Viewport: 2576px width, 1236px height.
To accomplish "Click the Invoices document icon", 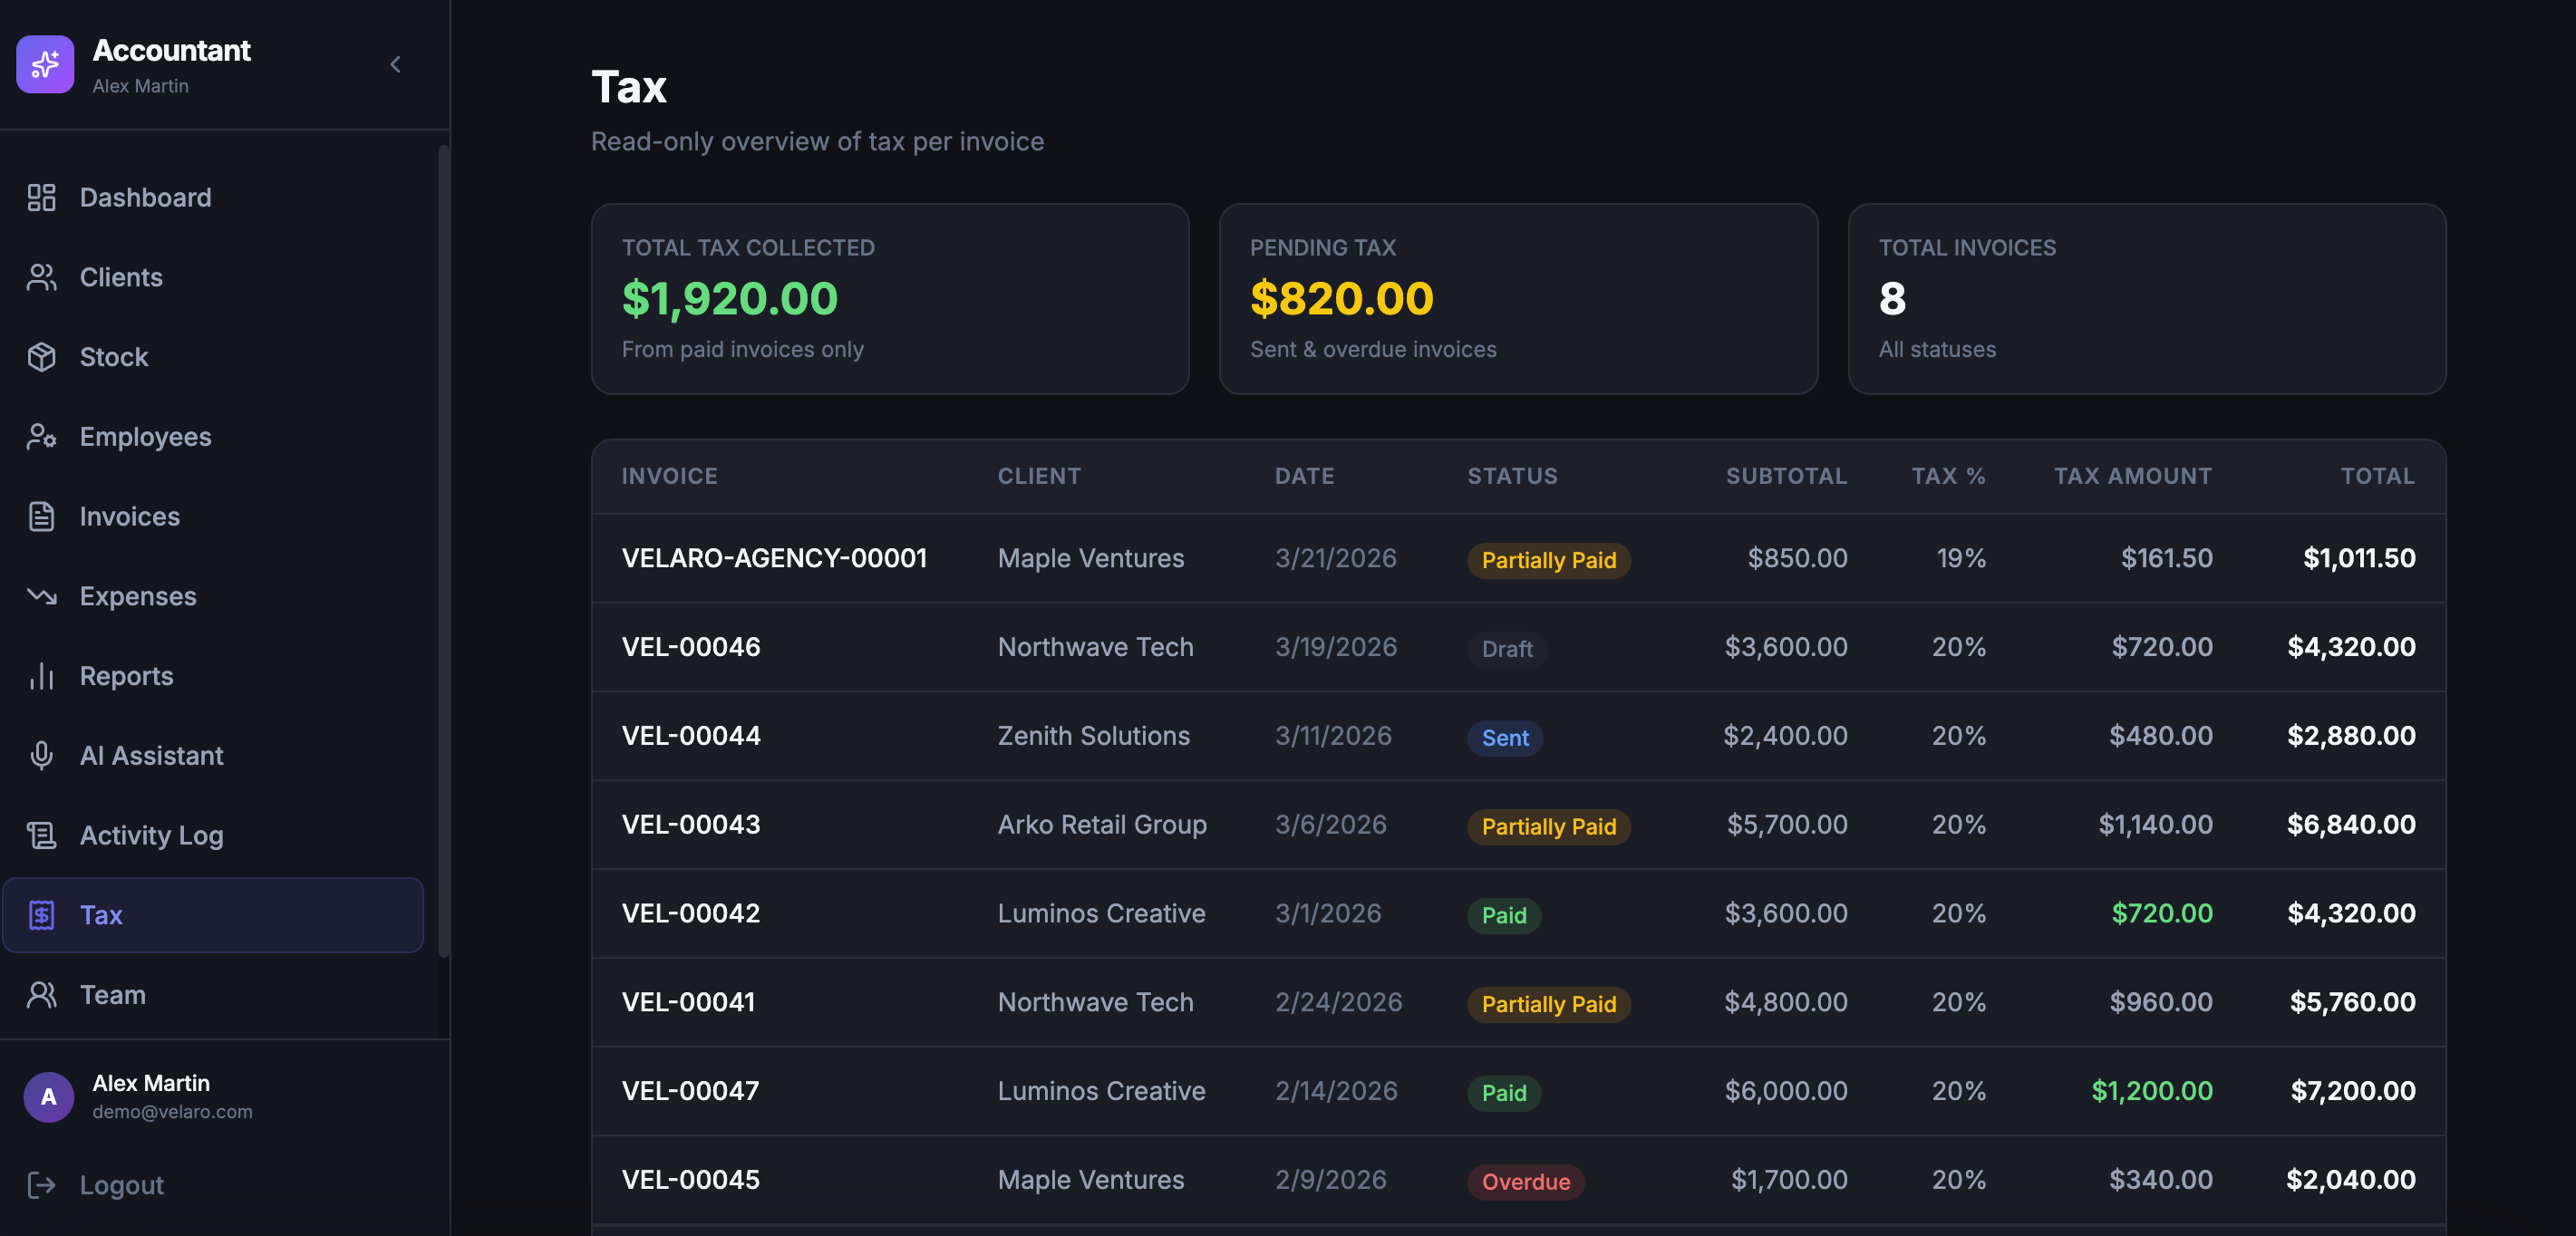I will coord(41,516).
